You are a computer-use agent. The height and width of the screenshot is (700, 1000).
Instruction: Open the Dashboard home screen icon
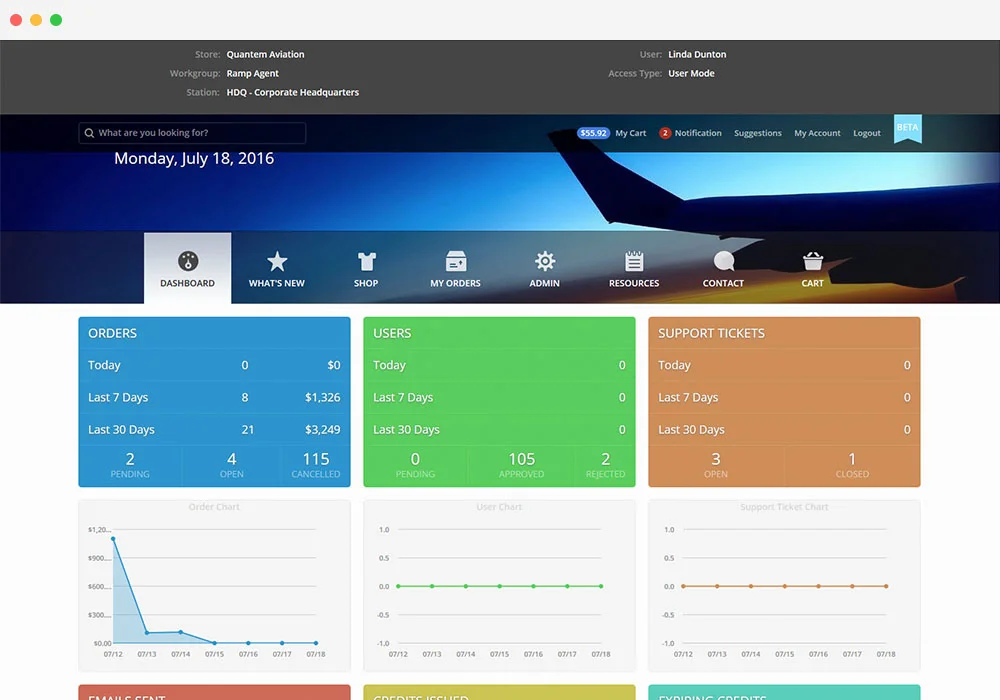pos(187,259)
